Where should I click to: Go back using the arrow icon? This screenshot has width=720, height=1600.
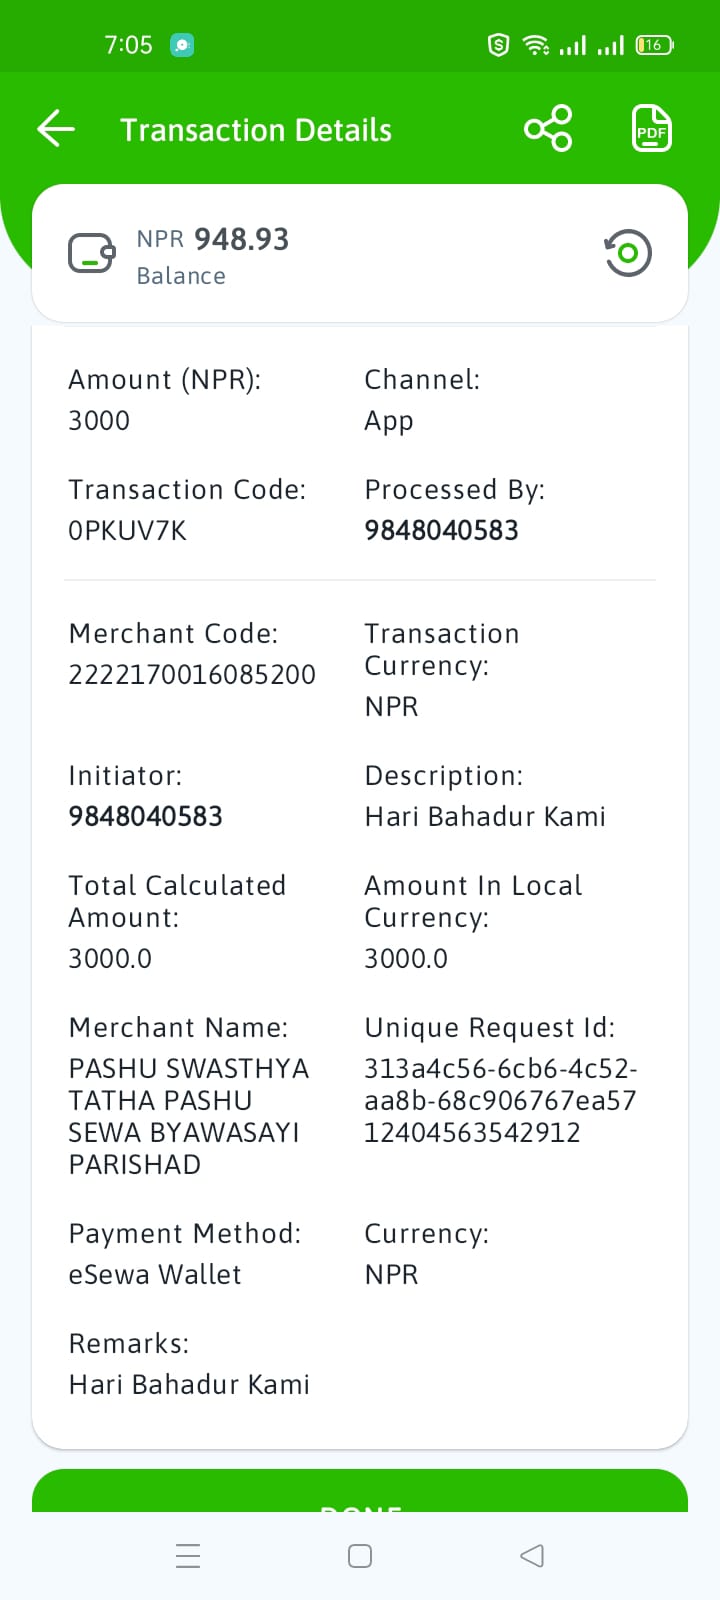(56, 129)
